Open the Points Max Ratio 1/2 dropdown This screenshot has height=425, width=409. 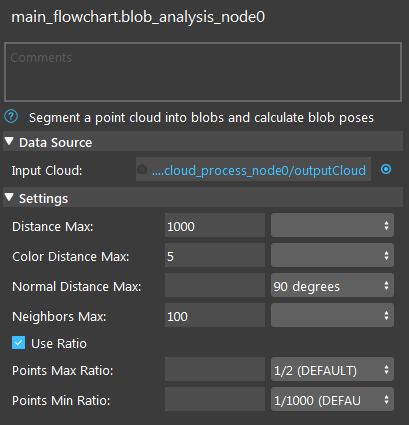coord(332,369)
